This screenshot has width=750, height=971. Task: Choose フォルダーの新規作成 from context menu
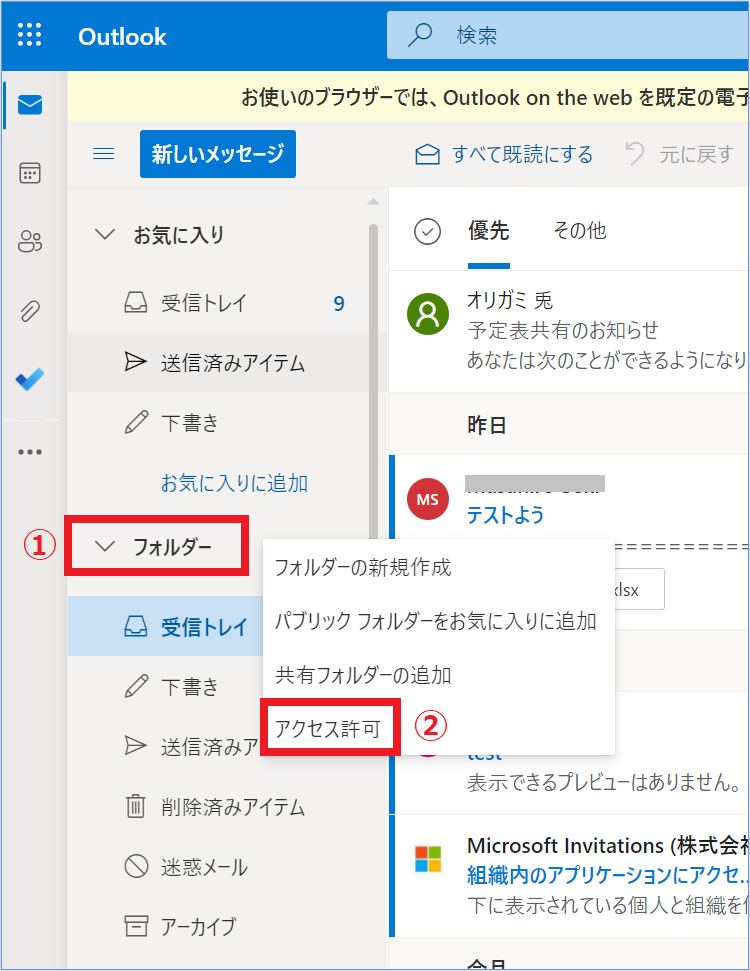pyautogui.click(x=439, y=567)
